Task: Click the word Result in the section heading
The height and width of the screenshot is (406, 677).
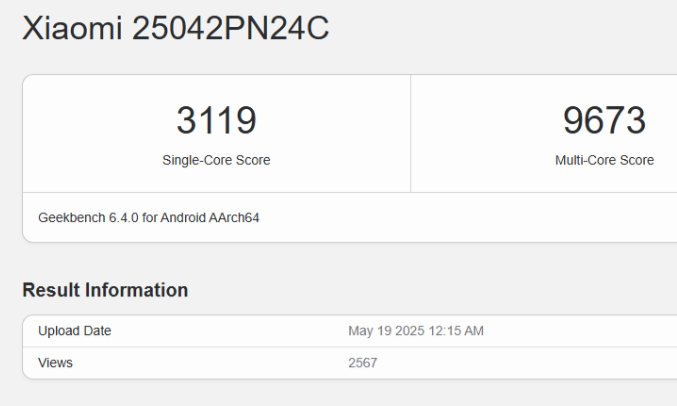Action: [51, 290]
